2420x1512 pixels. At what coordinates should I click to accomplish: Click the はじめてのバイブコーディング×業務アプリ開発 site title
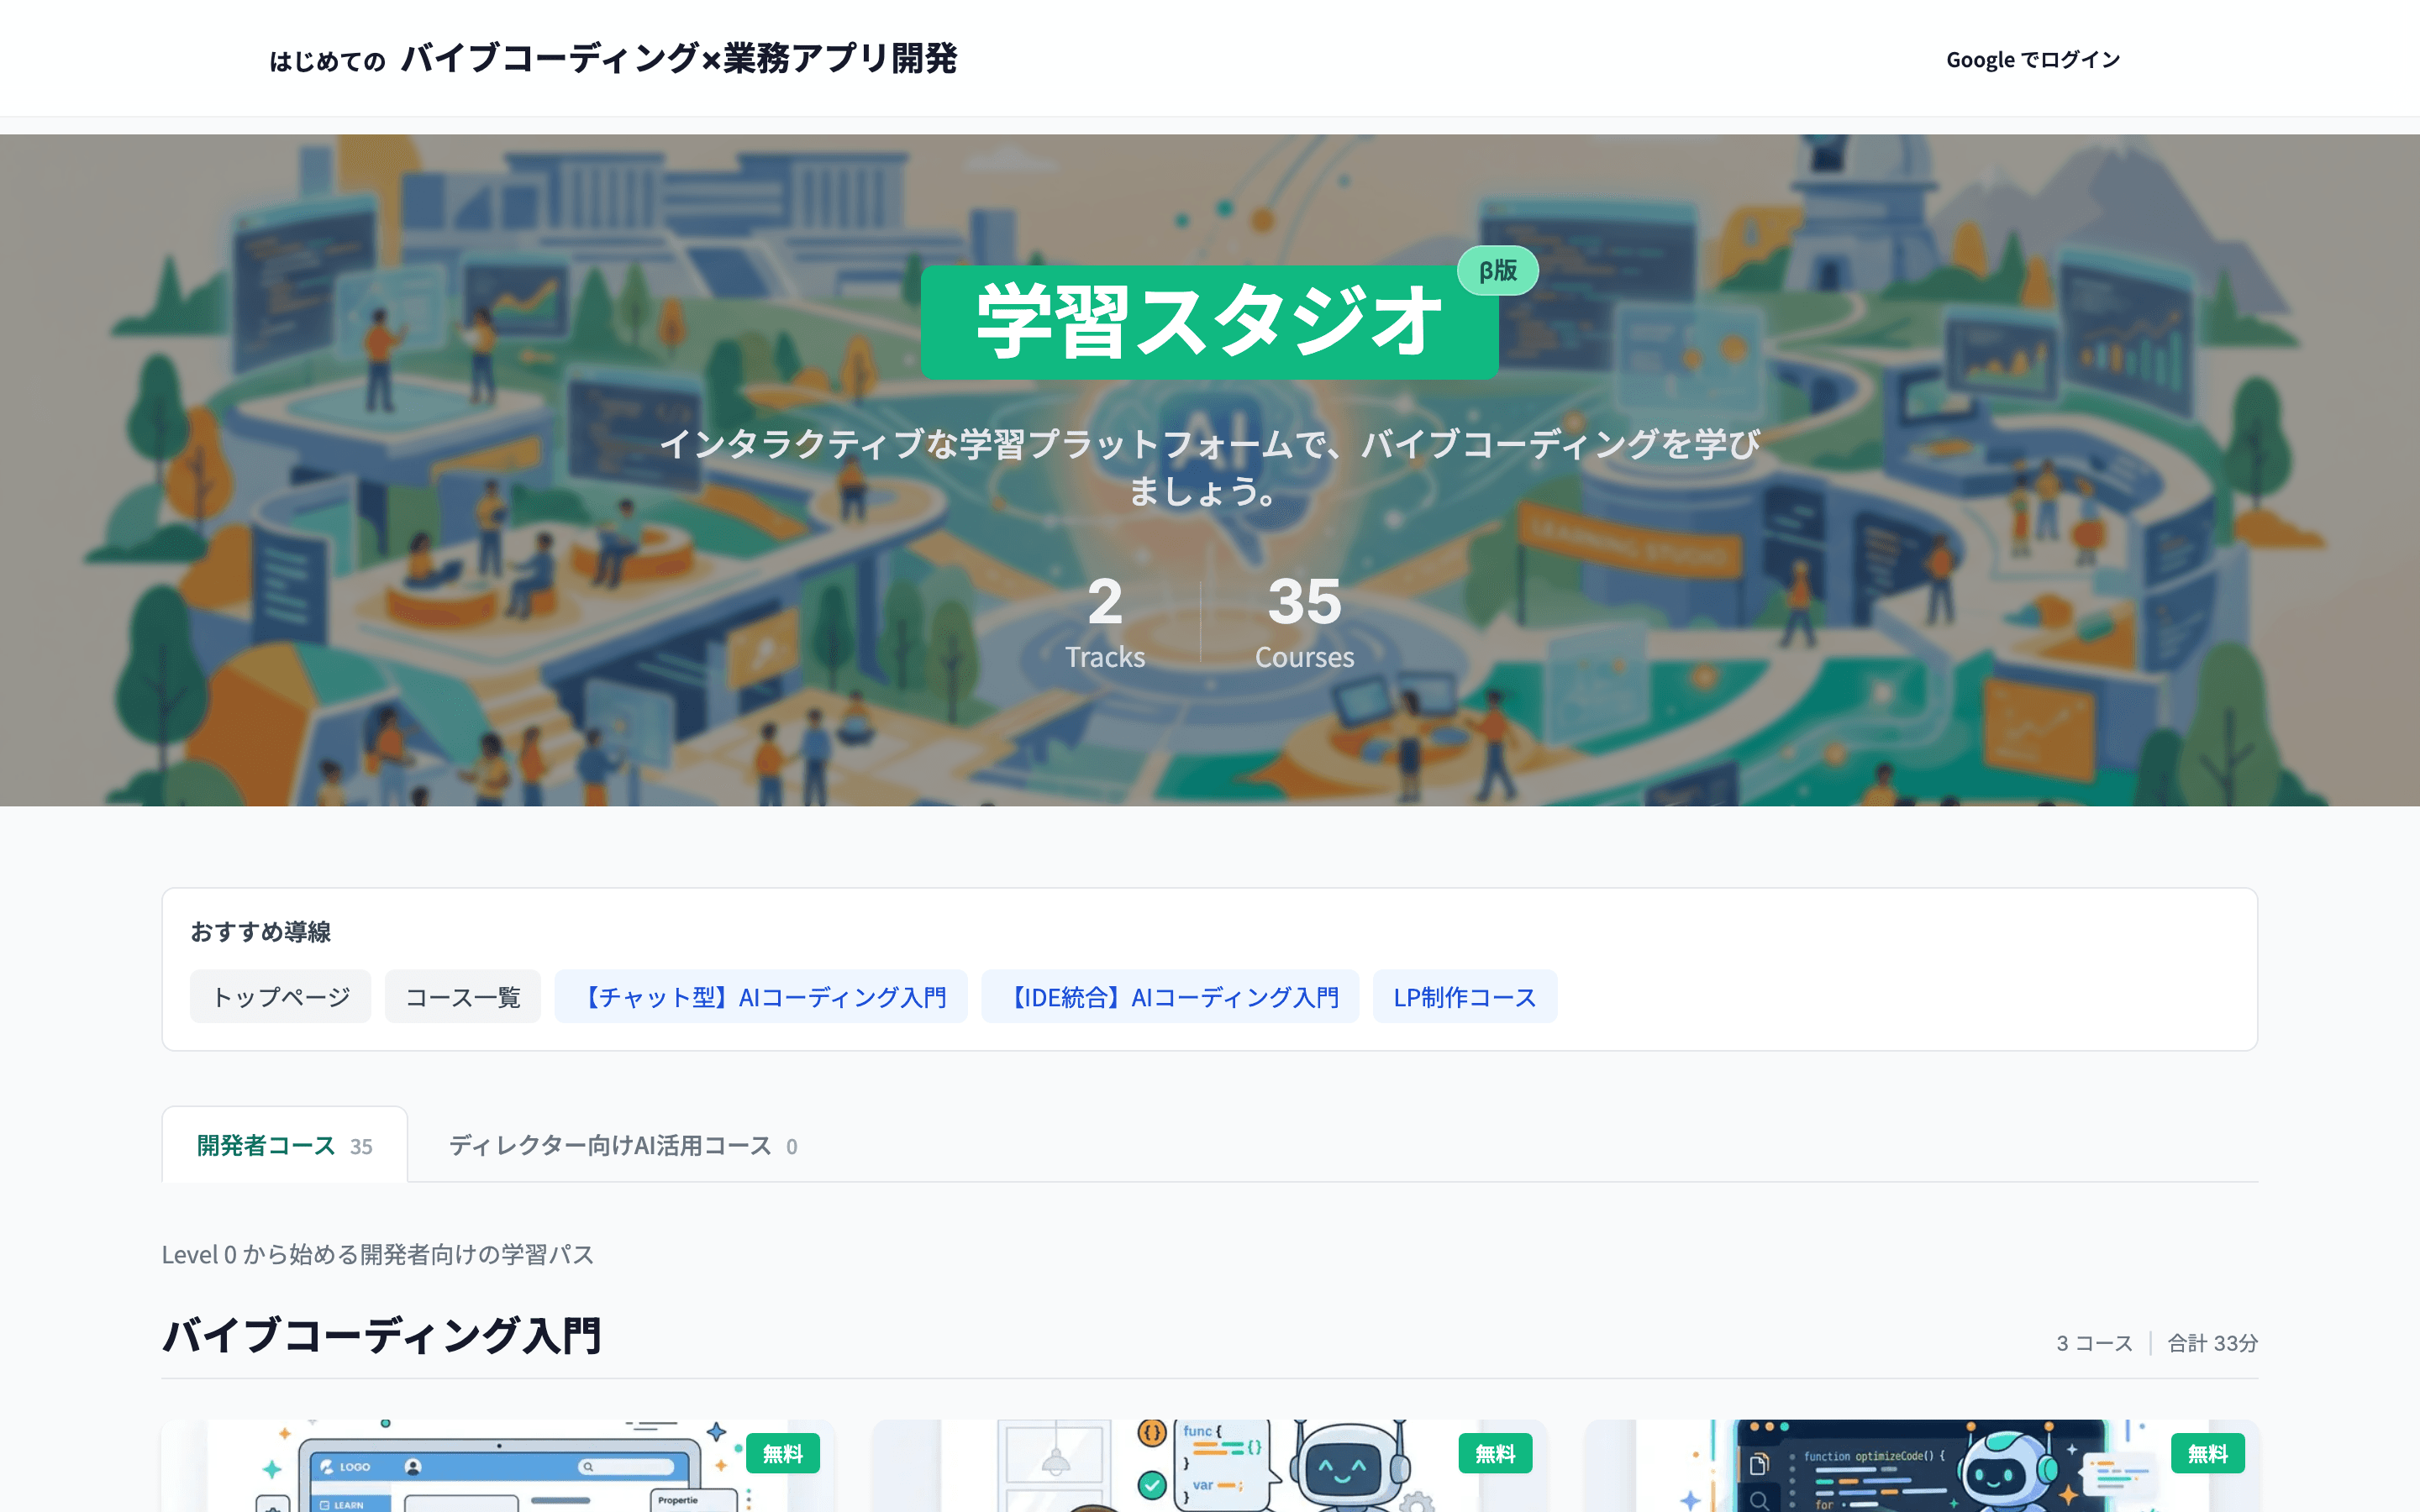(613, 58)
